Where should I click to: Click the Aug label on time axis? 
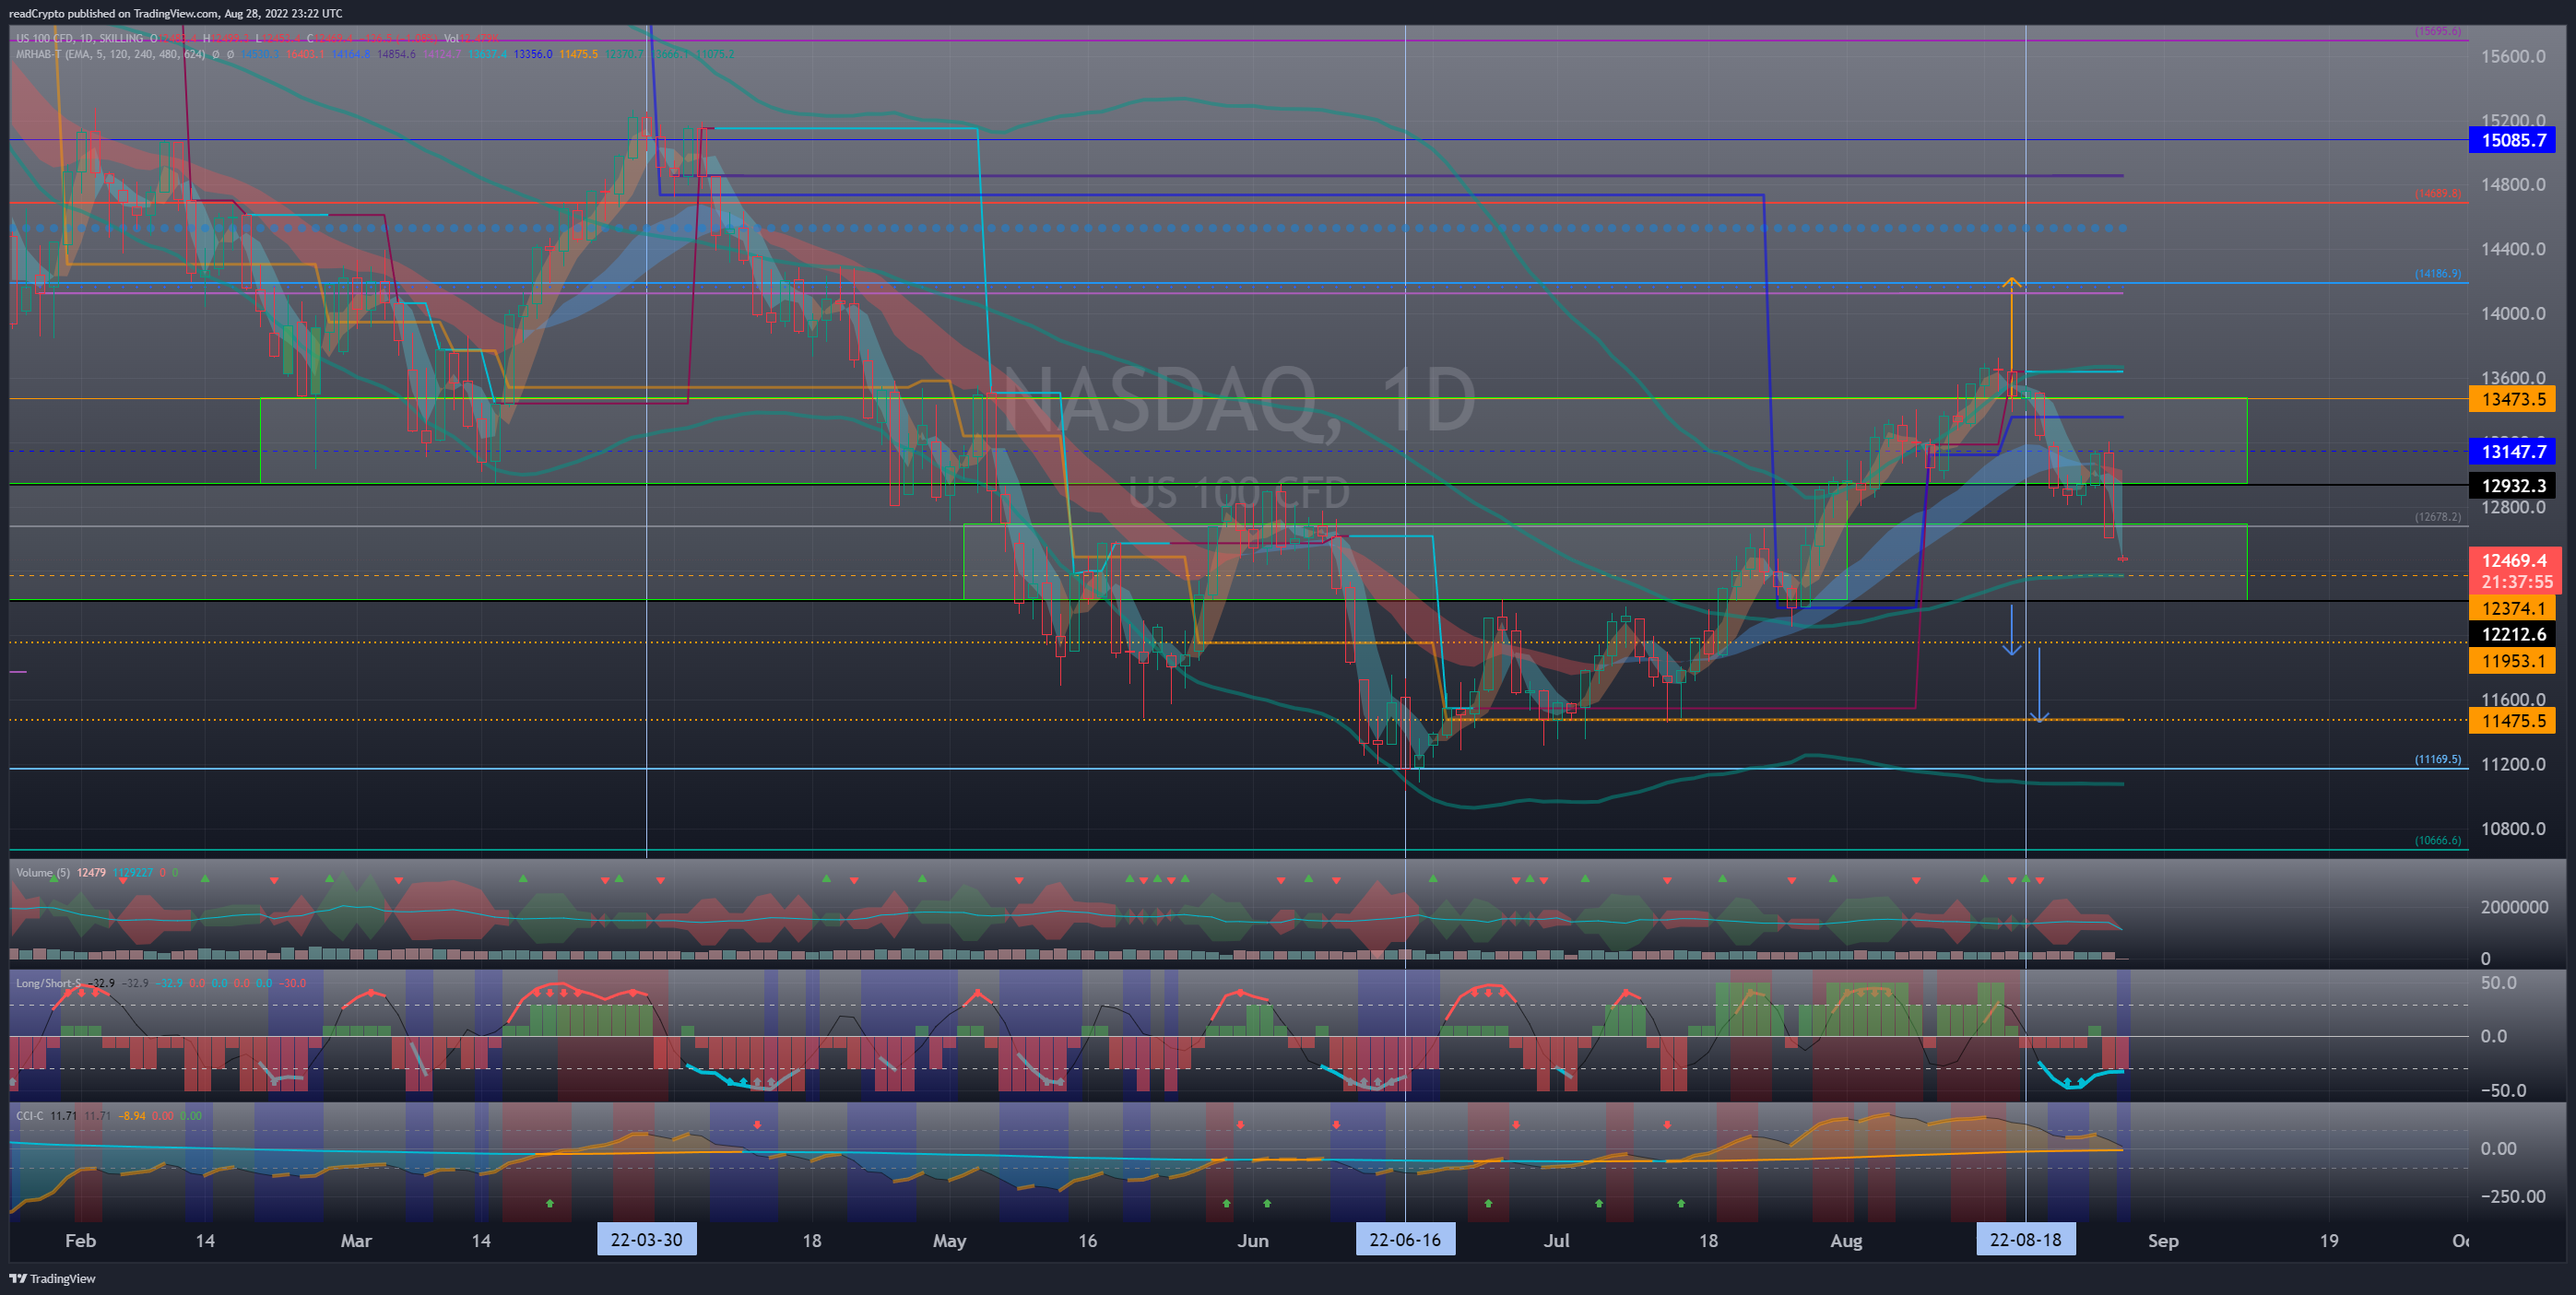(1846, 1241)
